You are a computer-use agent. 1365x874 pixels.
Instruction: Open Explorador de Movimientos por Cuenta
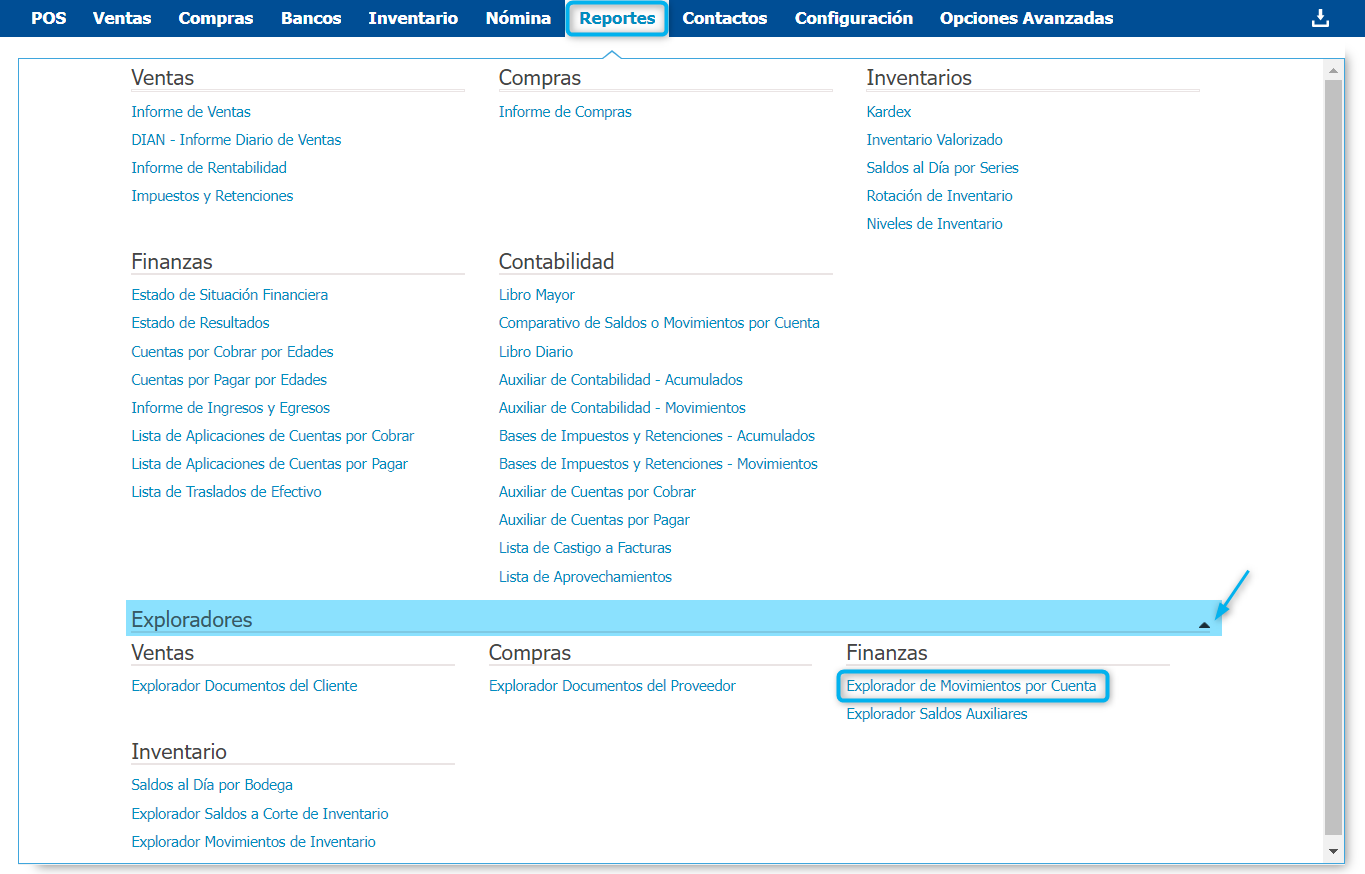click(x=971, y=686)
